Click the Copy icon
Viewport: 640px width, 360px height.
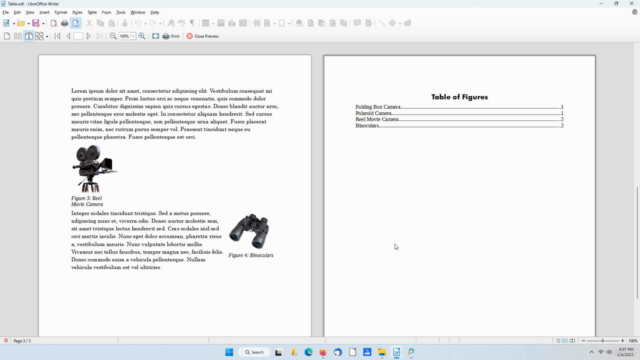[x=100, y=23]
